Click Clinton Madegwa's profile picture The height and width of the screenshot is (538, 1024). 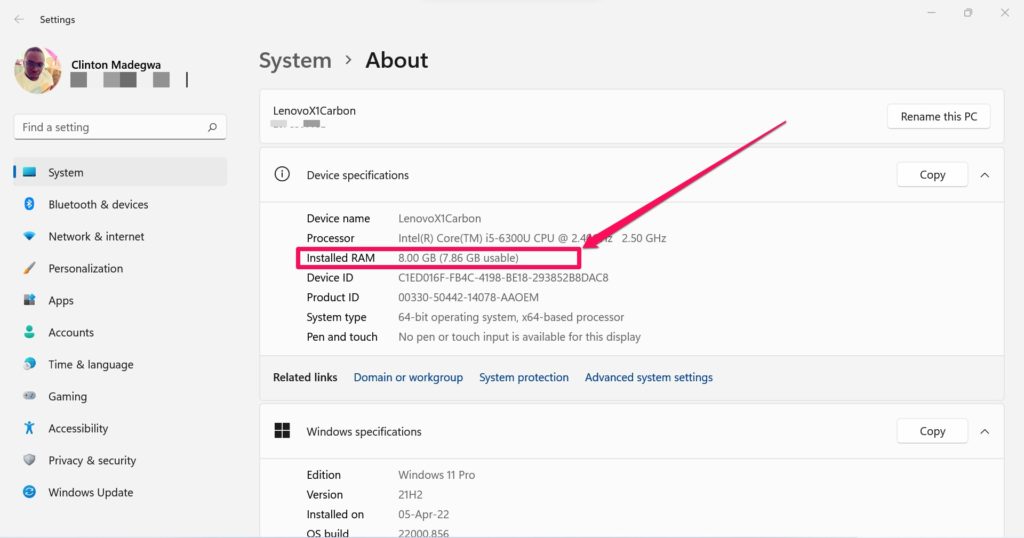click(38, 71)
